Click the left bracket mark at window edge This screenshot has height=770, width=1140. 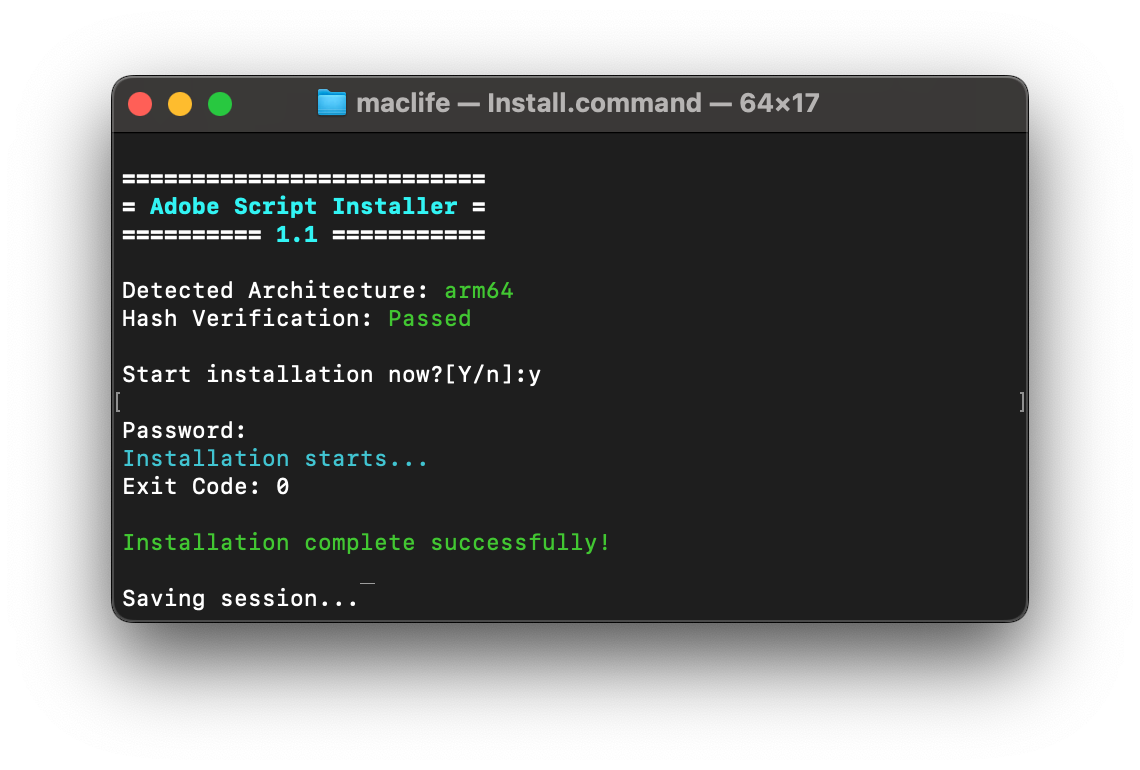click(118, 402)
